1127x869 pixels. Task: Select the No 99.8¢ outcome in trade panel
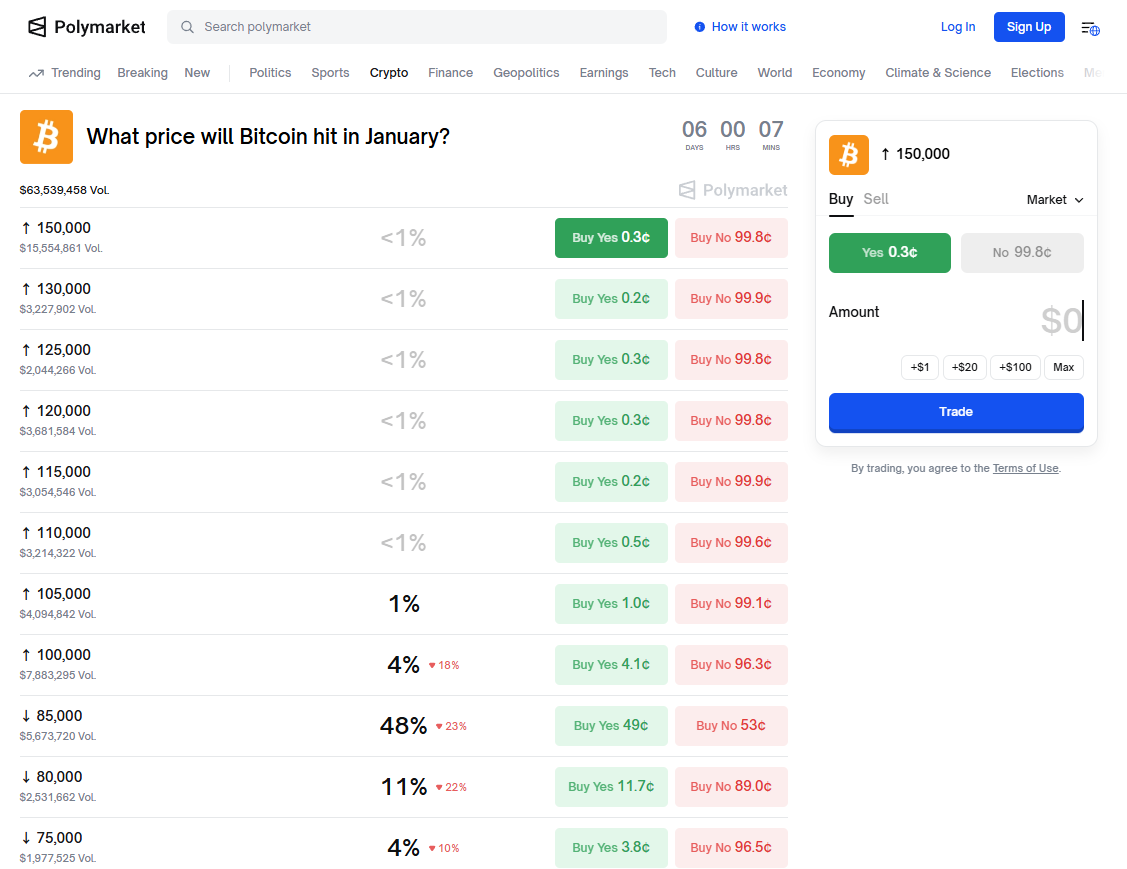pos(1022,253)
